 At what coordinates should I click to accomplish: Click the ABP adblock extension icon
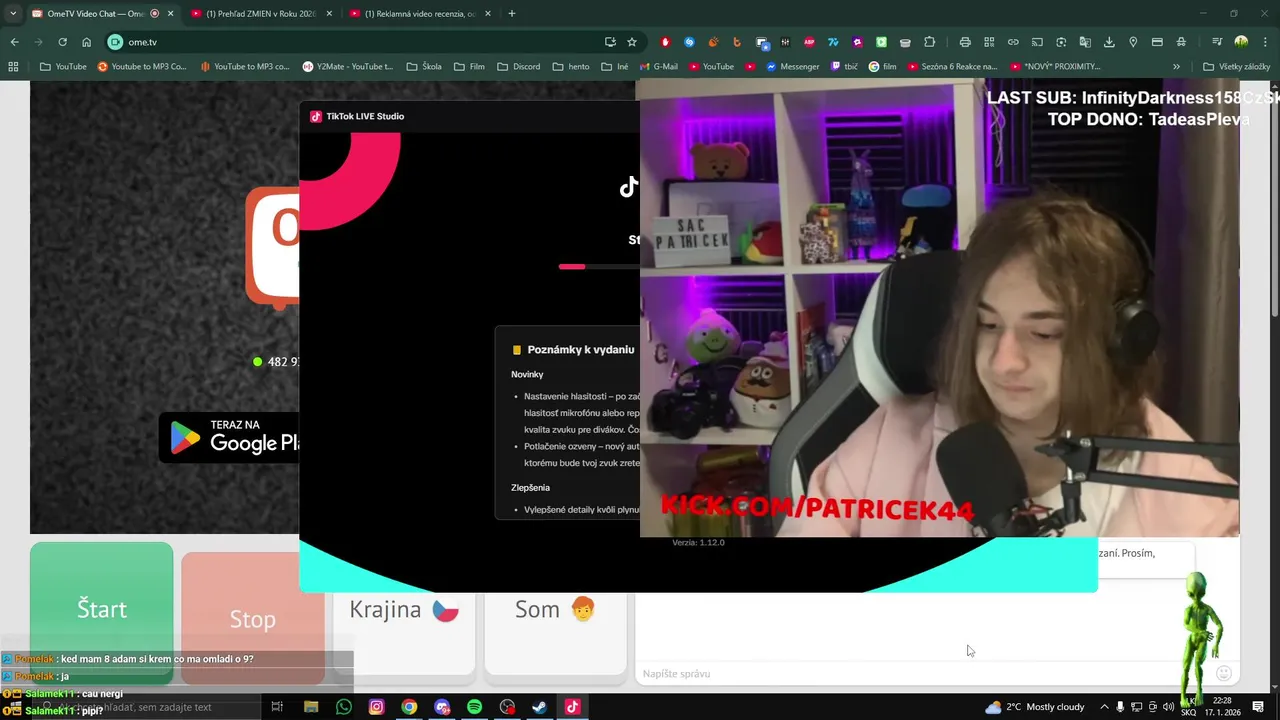click(x=809, y=42)
